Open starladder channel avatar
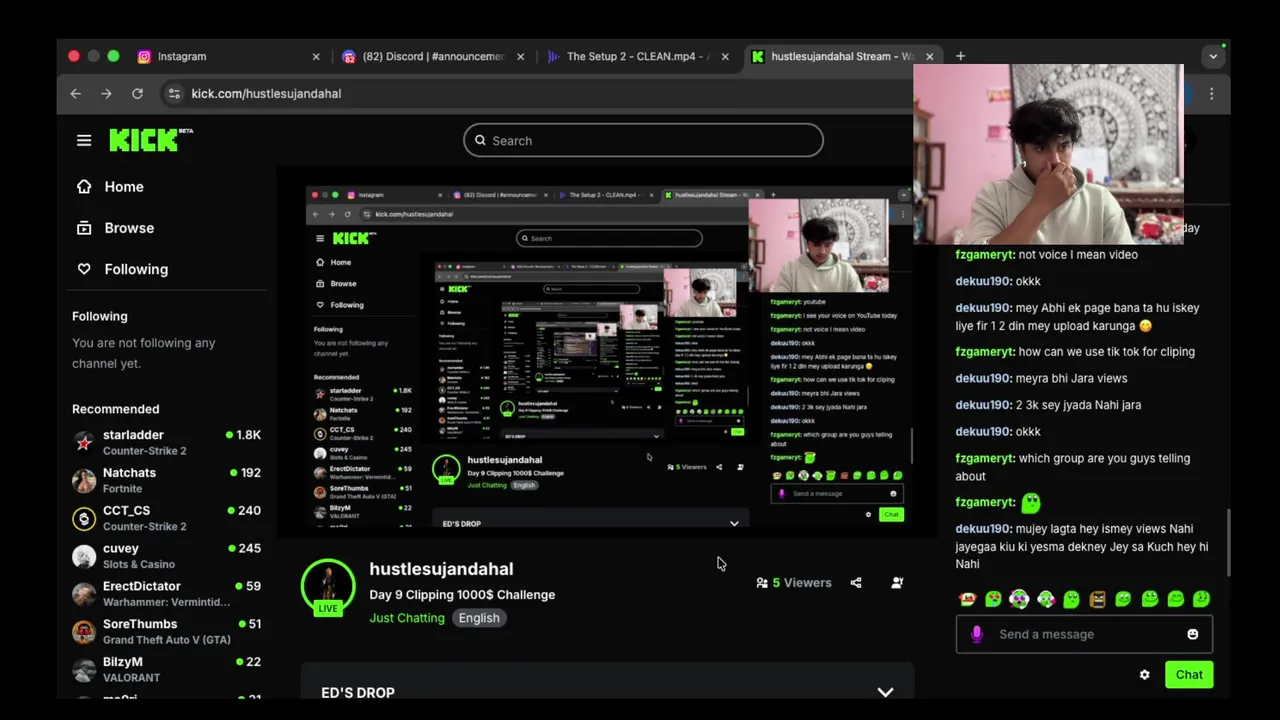Image resolution: width=1280 pixels, height=720 pixels. (x=84, y=442)
